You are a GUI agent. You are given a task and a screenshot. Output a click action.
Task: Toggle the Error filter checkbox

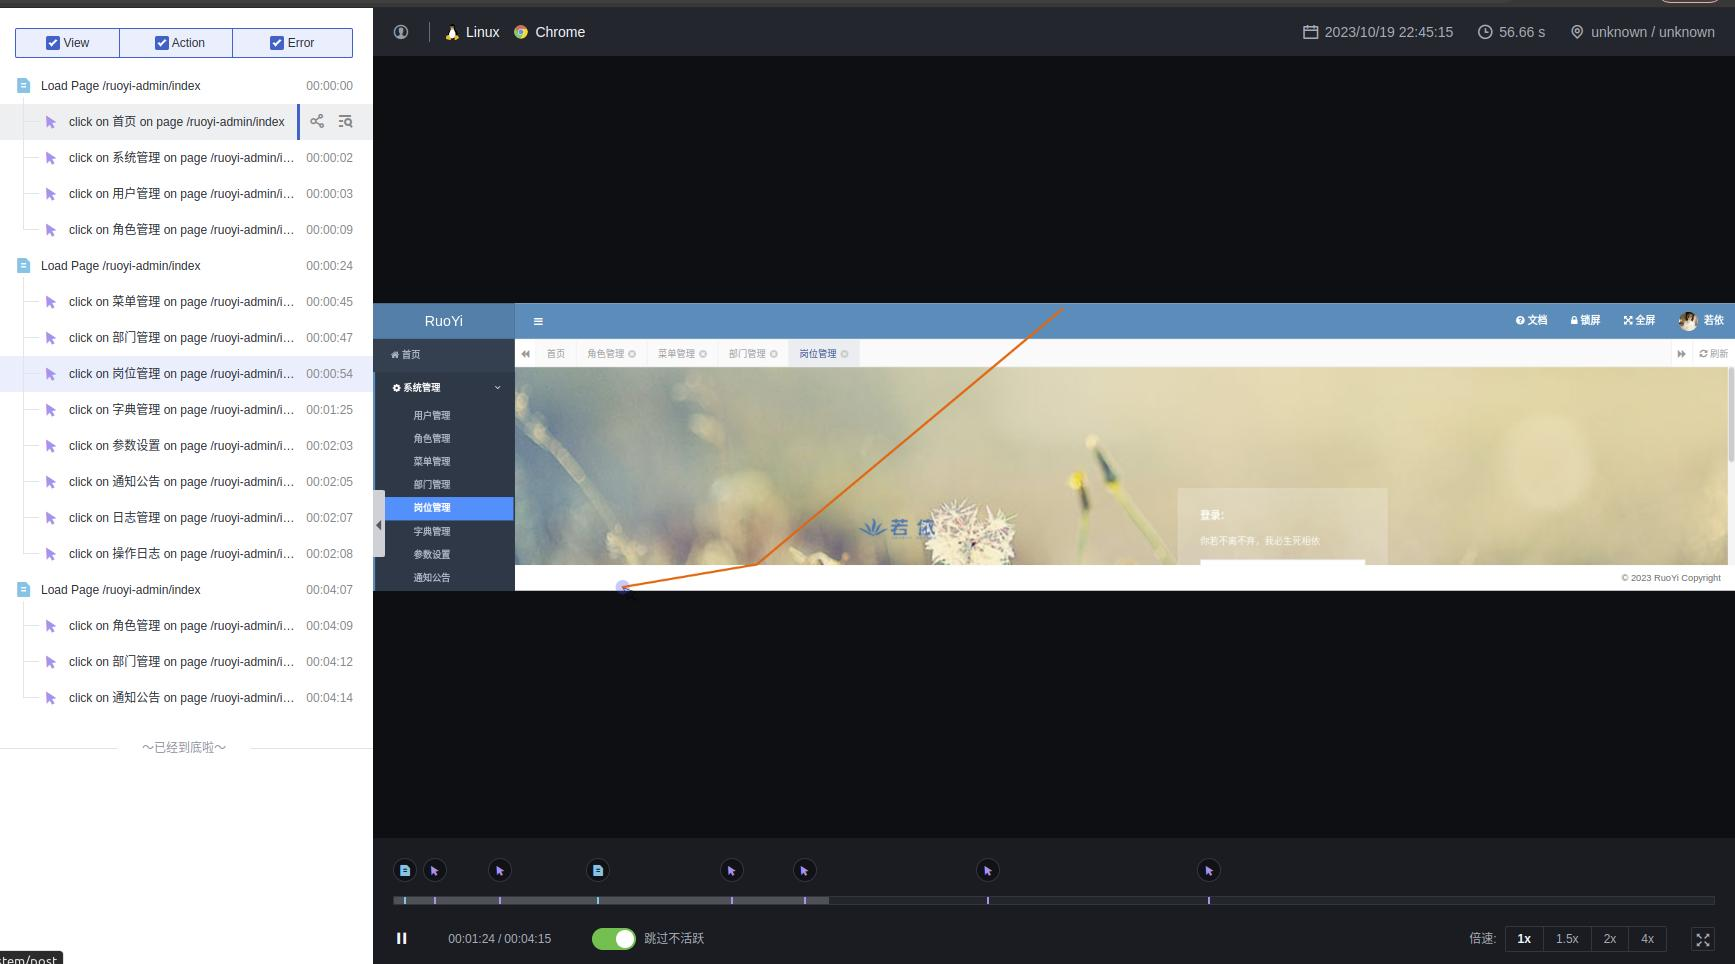click(277, 43)
